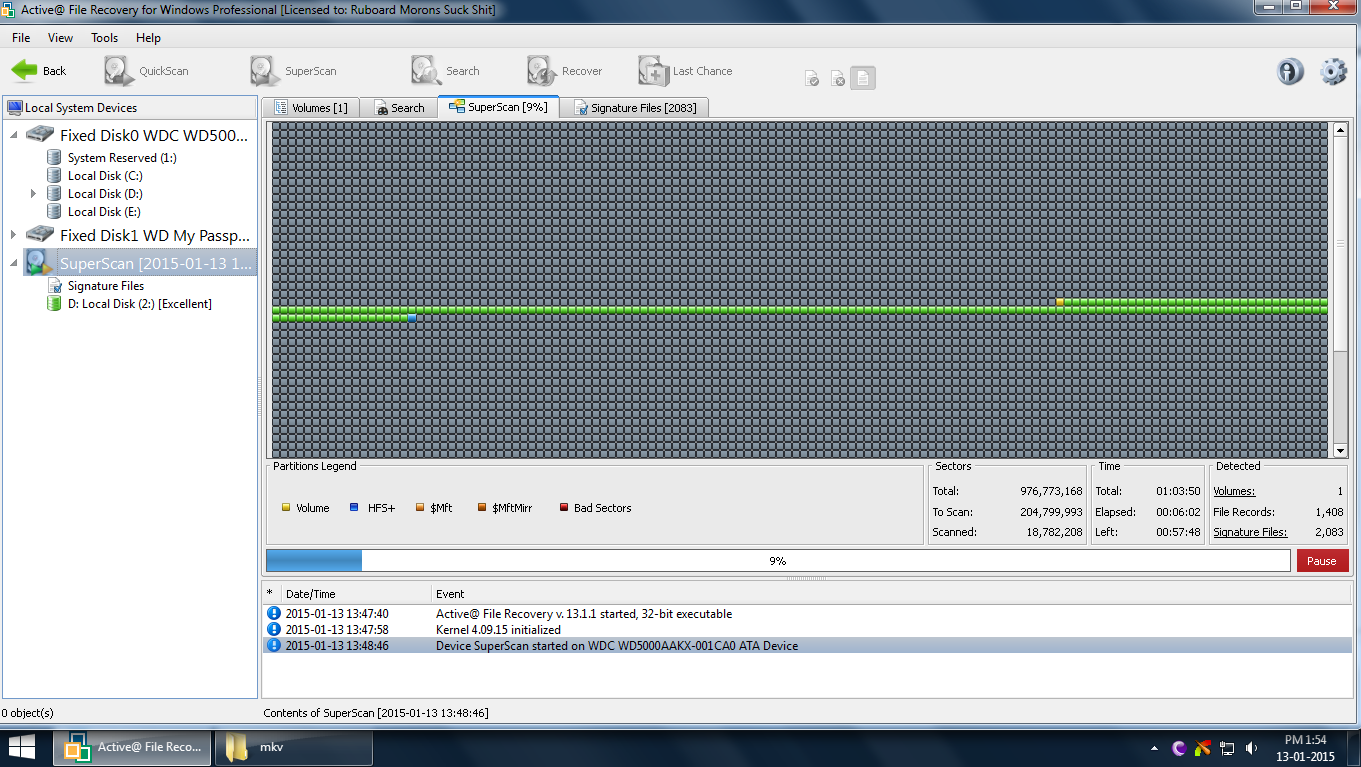This screenshot has width=1361, height=767.
Task: Click the green Back arrow icon
Action: point(25,71)
